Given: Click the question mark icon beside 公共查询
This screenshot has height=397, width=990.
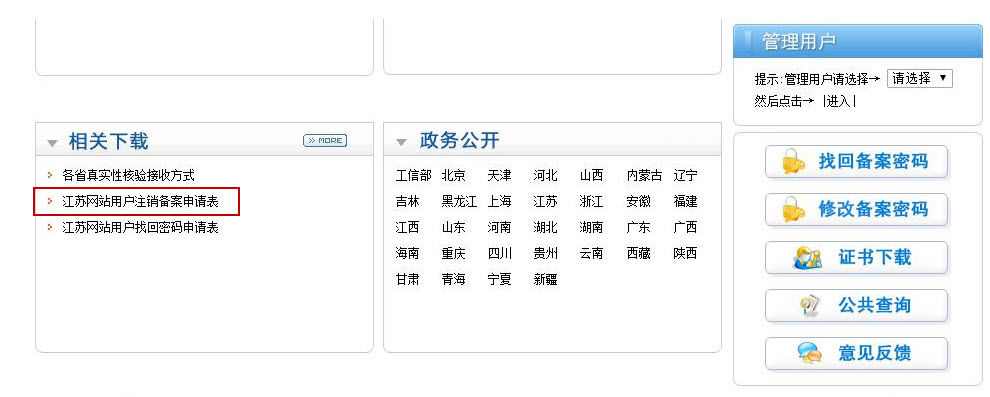Looking at the screenshot, I should (809, 306).
